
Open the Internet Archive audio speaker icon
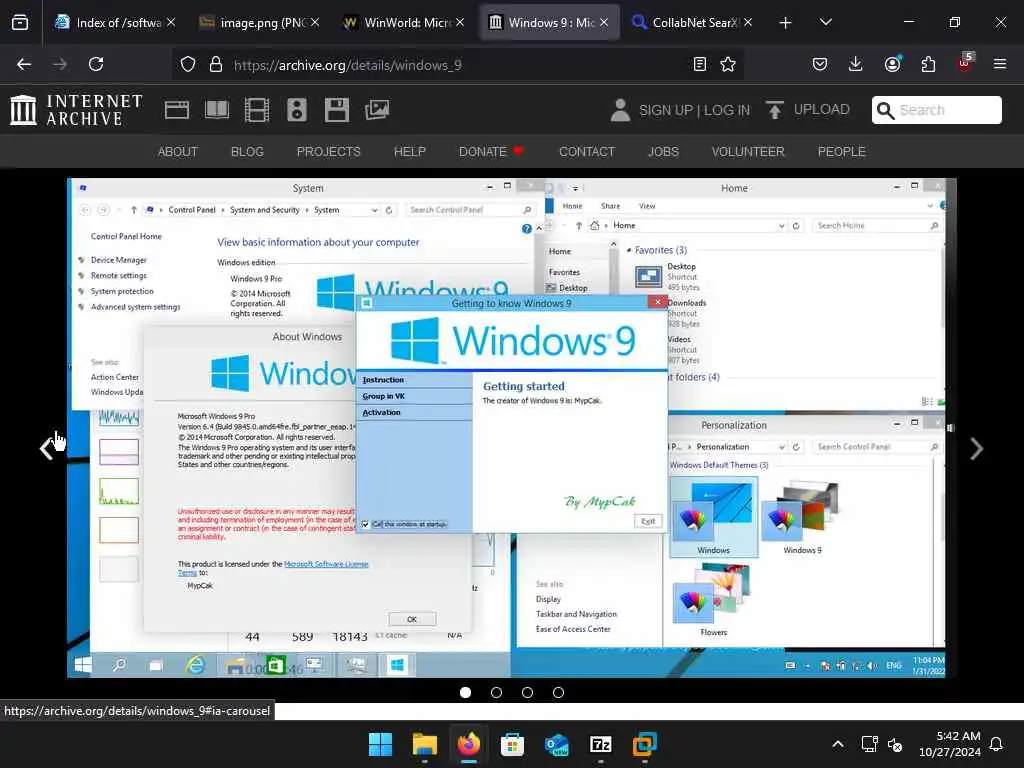296,110
